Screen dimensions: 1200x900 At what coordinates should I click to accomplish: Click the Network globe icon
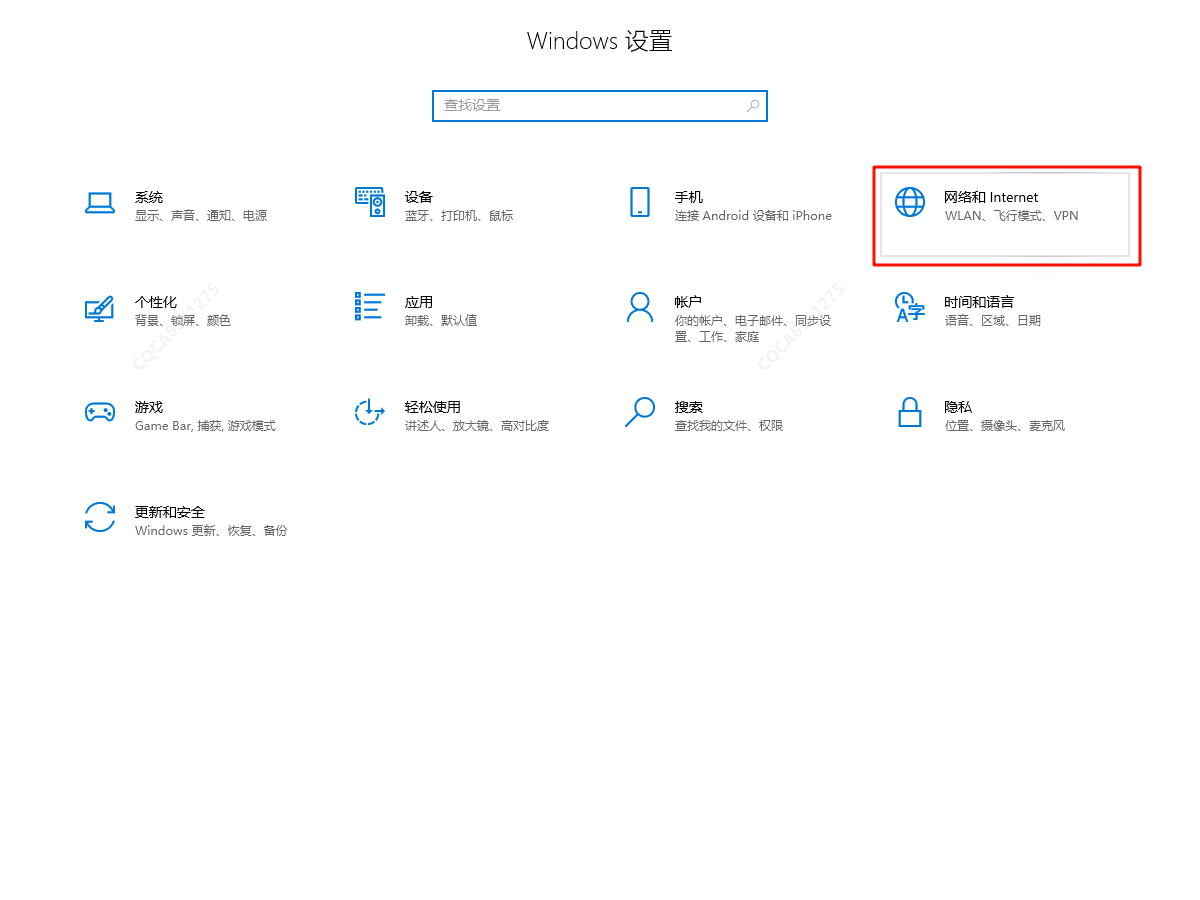point(909,202)
